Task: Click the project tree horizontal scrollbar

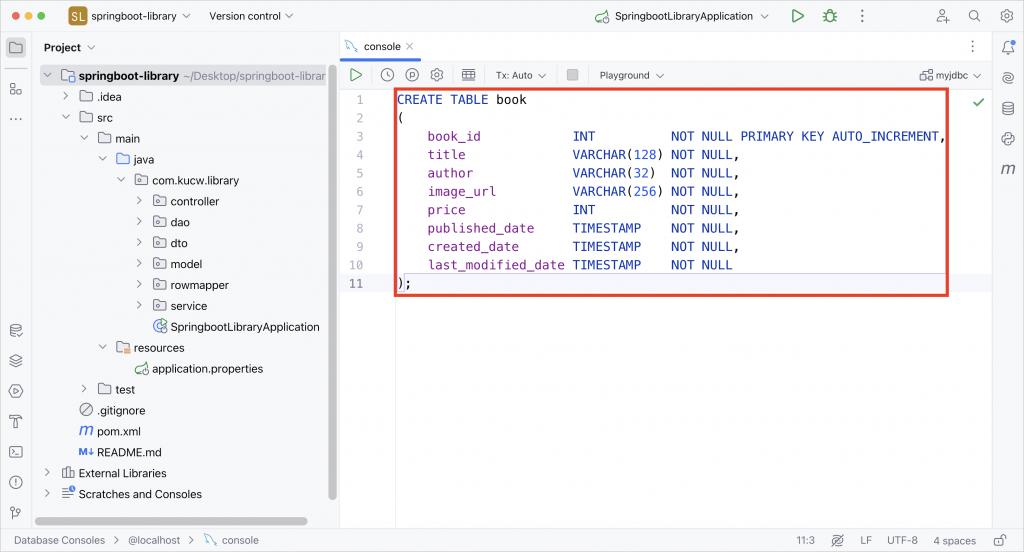Action: 171,521
